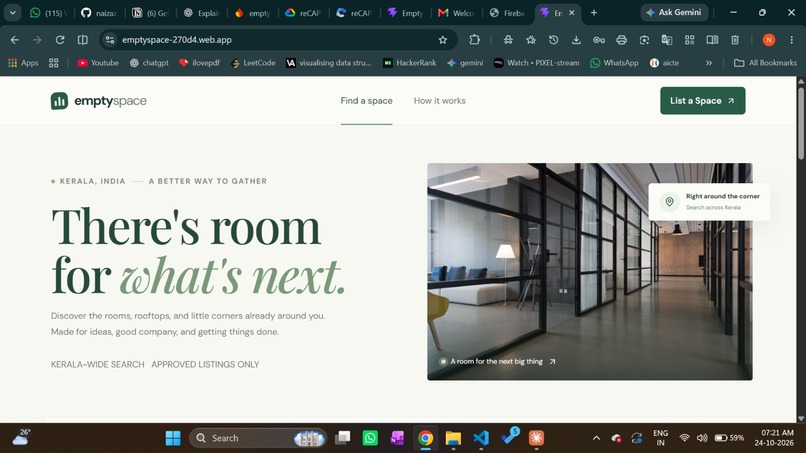Open the How it works nav link
This screenshot has height=453, width=806.
coord(439,101)
